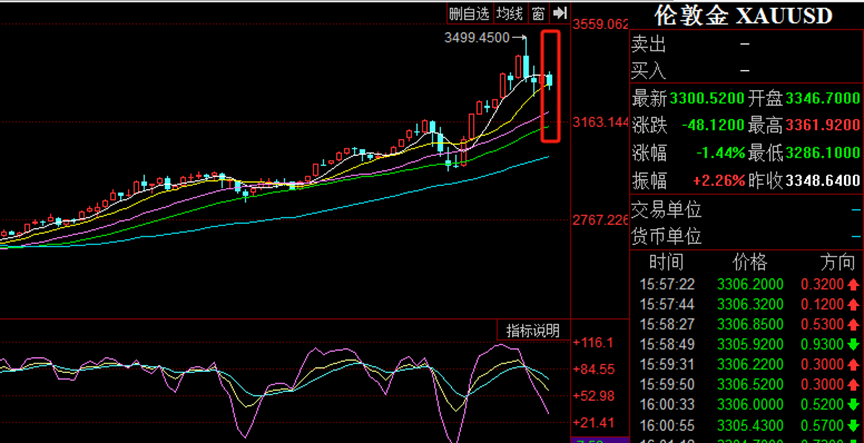Viewport: 864px width, 443px height.
Task: Select the 涨幅 value -1.44%
Action: coord(720,152)
